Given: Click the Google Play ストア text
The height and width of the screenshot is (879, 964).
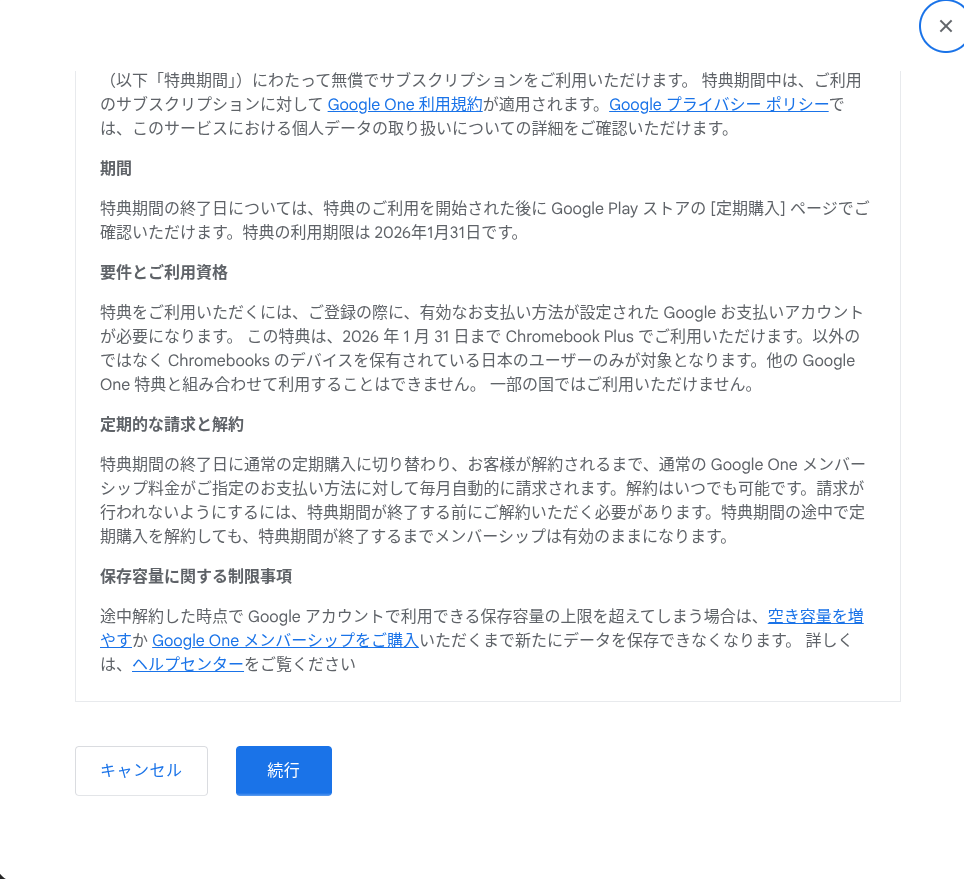Looking at the screenshot, I should pyautogui.click(x=628, y=208).
